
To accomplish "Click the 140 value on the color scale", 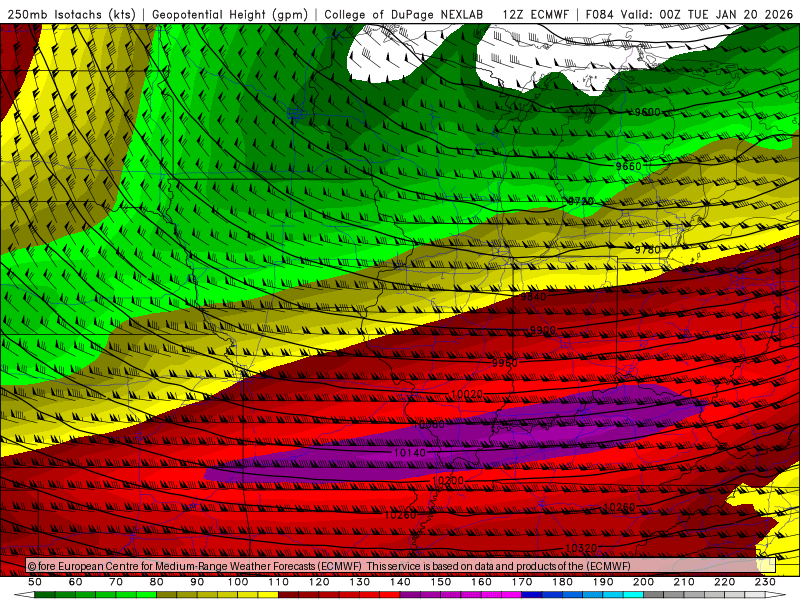I will click(400, 582).
